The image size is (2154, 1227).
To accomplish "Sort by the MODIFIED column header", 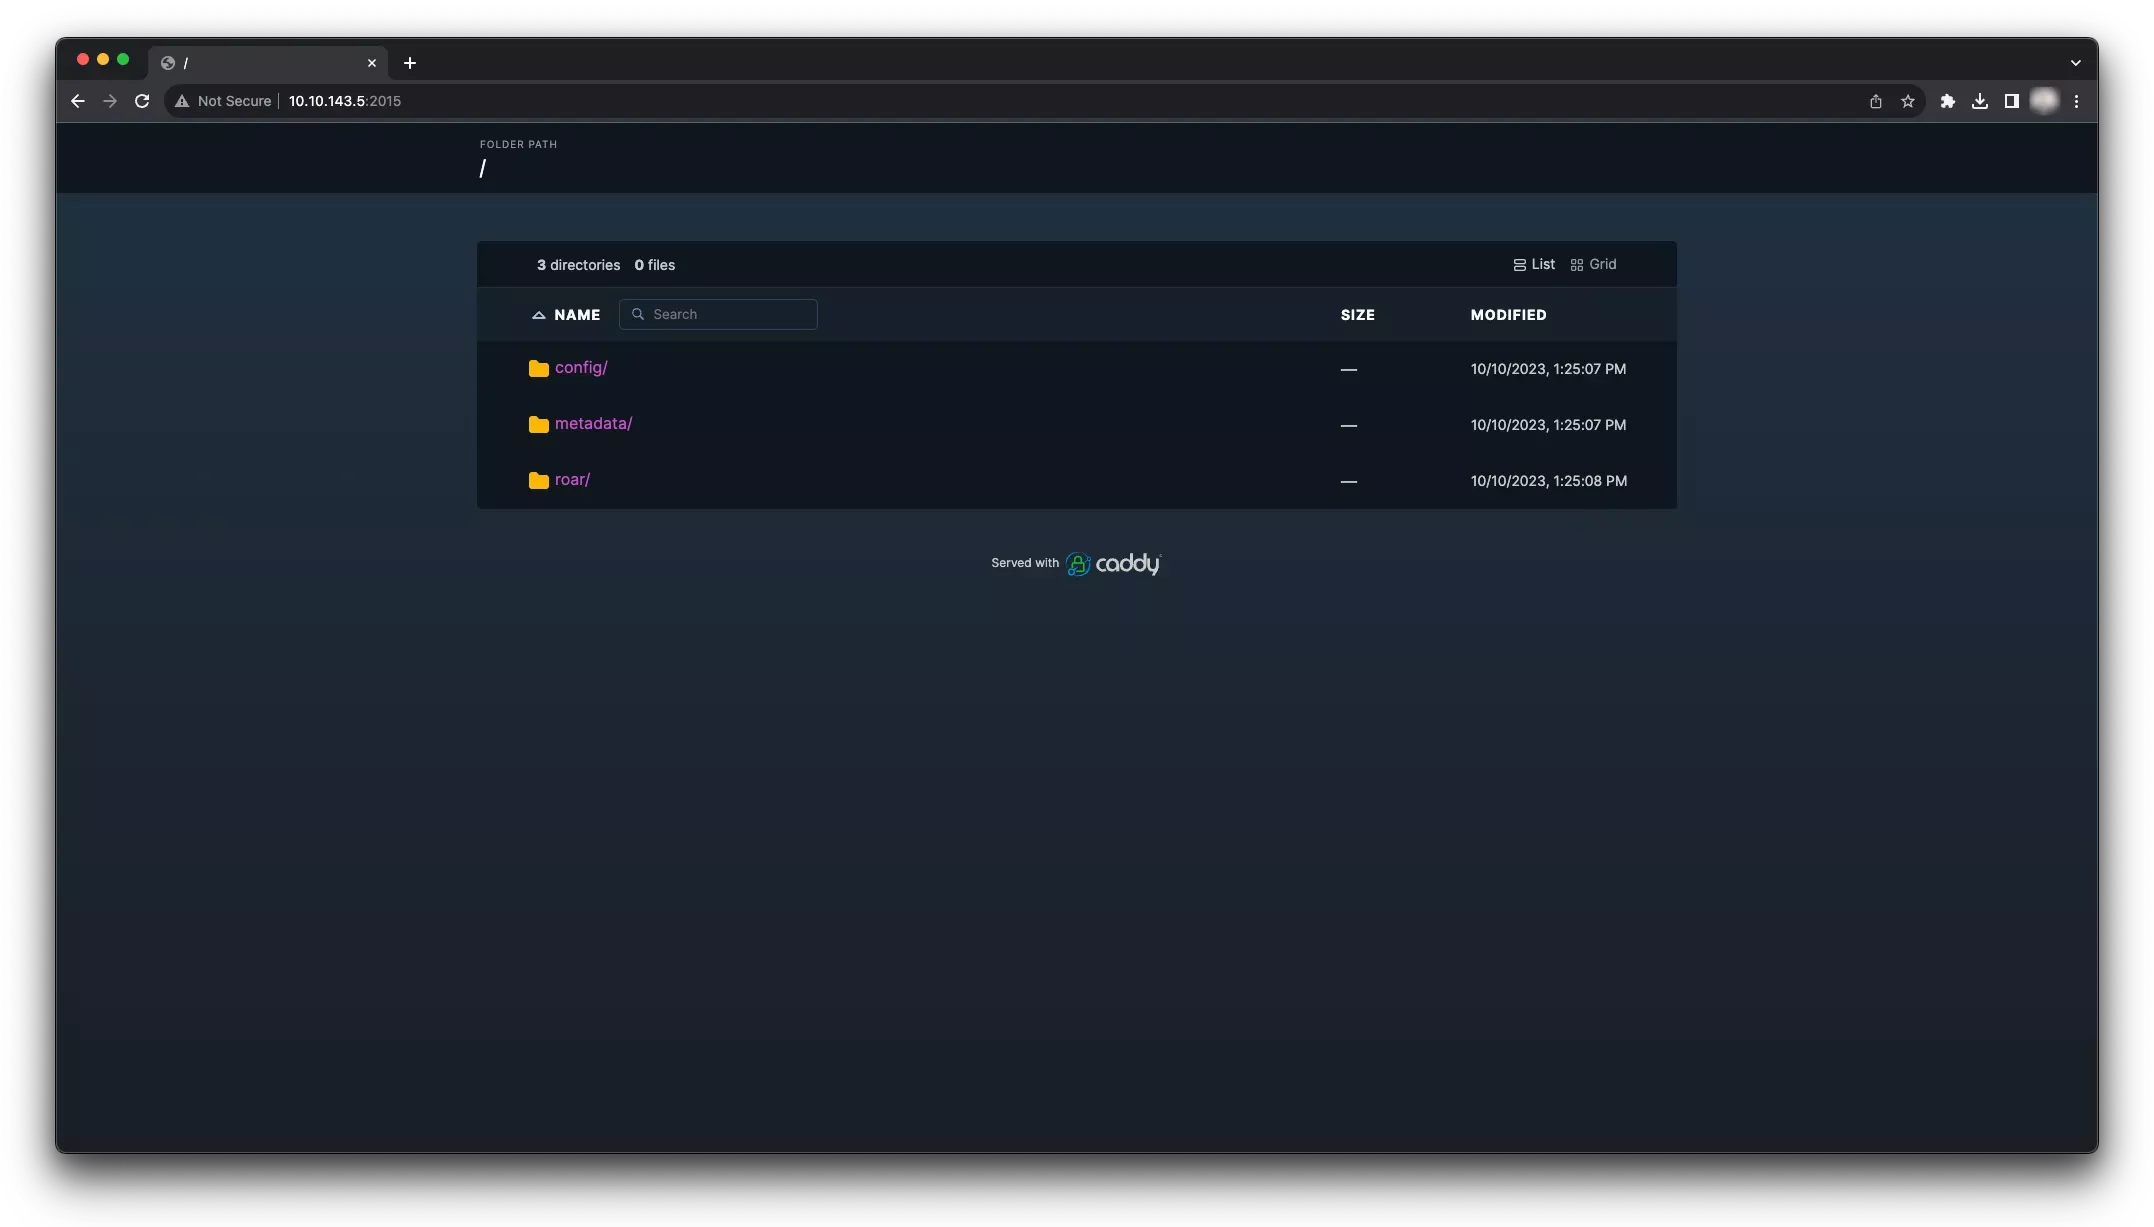I will click(x=1508, y=315).
